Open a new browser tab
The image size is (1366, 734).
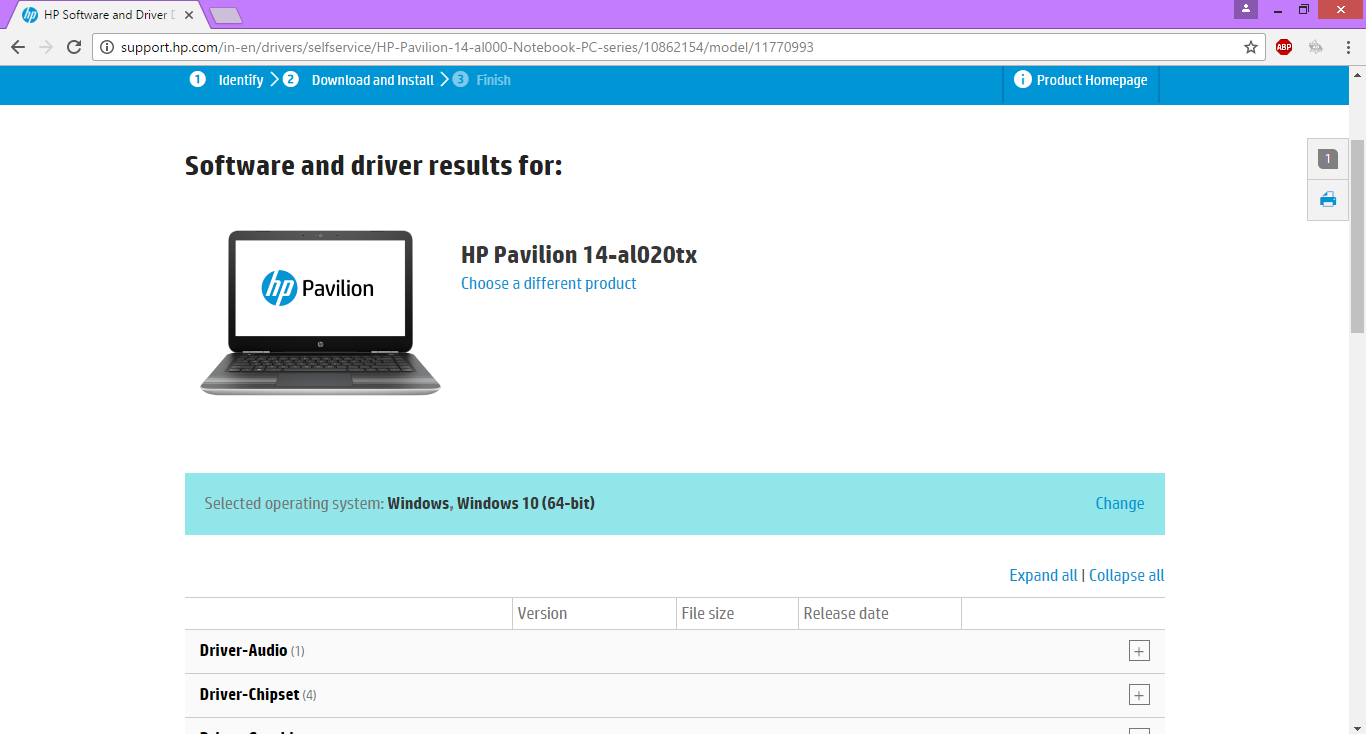point(226,15)
